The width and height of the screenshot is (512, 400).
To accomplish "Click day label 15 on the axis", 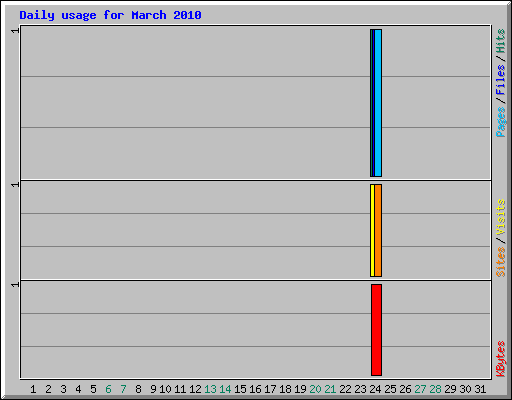I will coord(240,389).
